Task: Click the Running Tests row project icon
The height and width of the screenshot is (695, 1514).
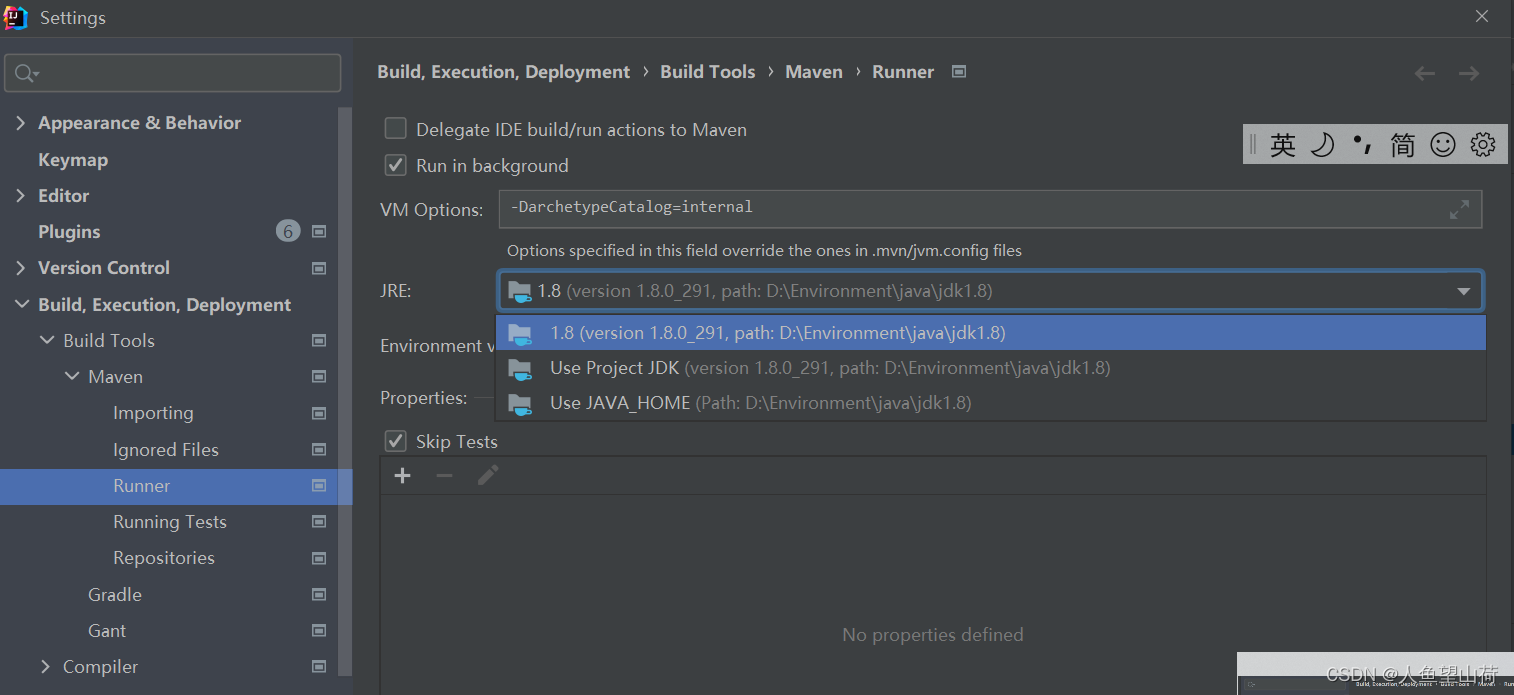Action: (x=319, y=522)
